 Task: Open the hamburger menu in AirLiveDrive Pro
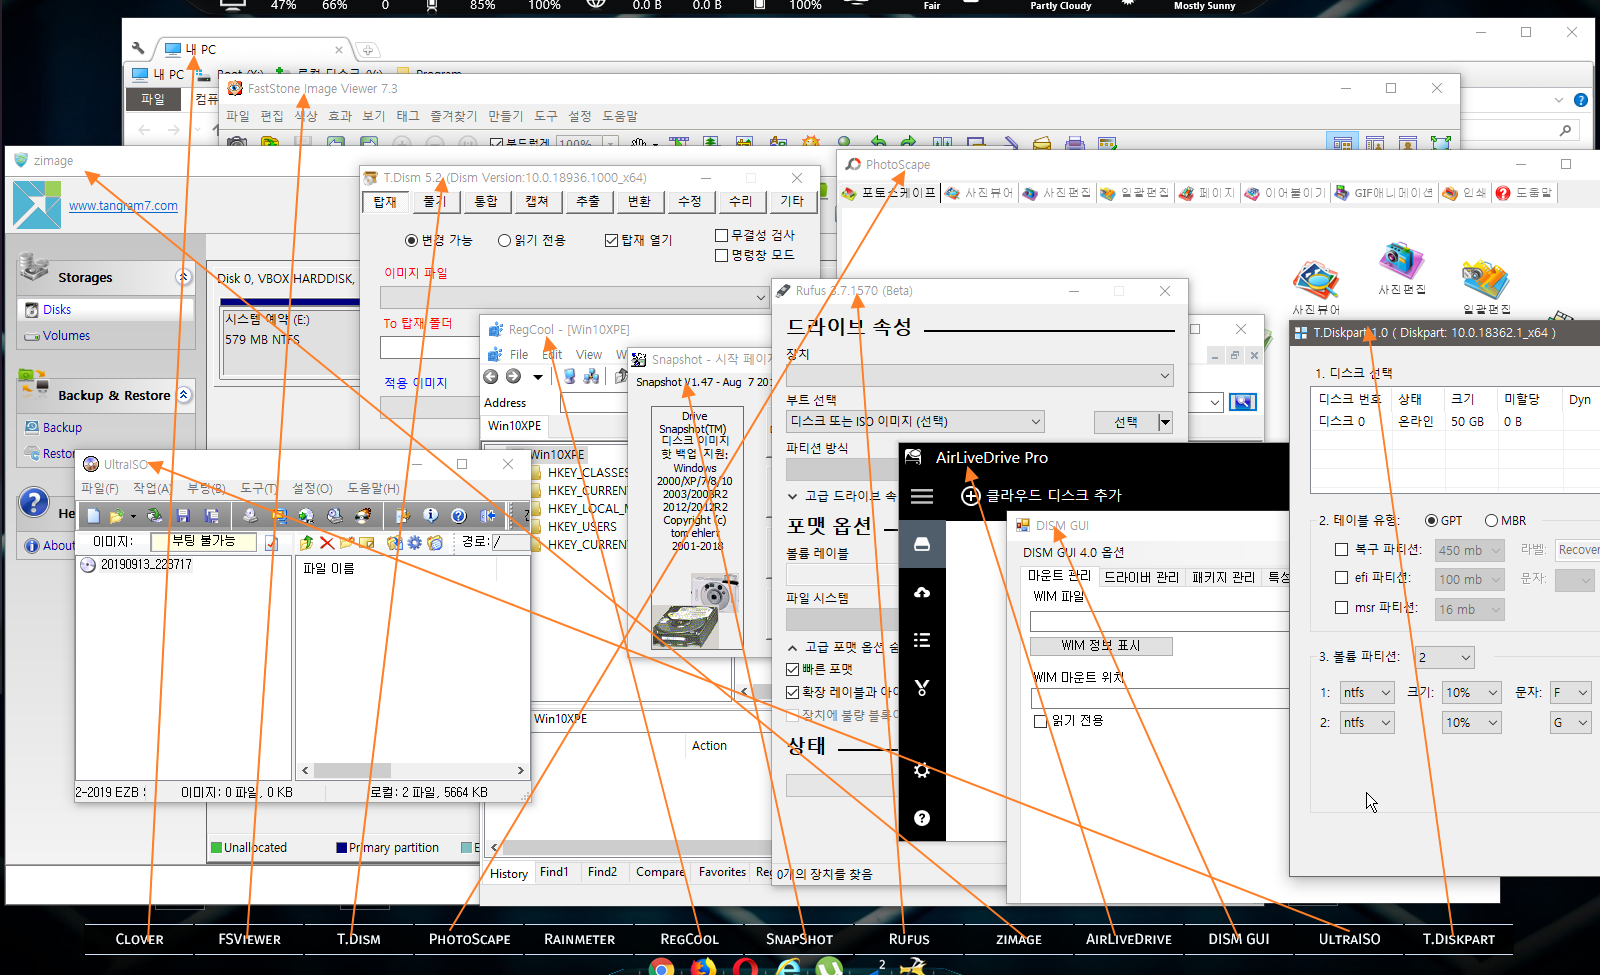click(922, 496)
